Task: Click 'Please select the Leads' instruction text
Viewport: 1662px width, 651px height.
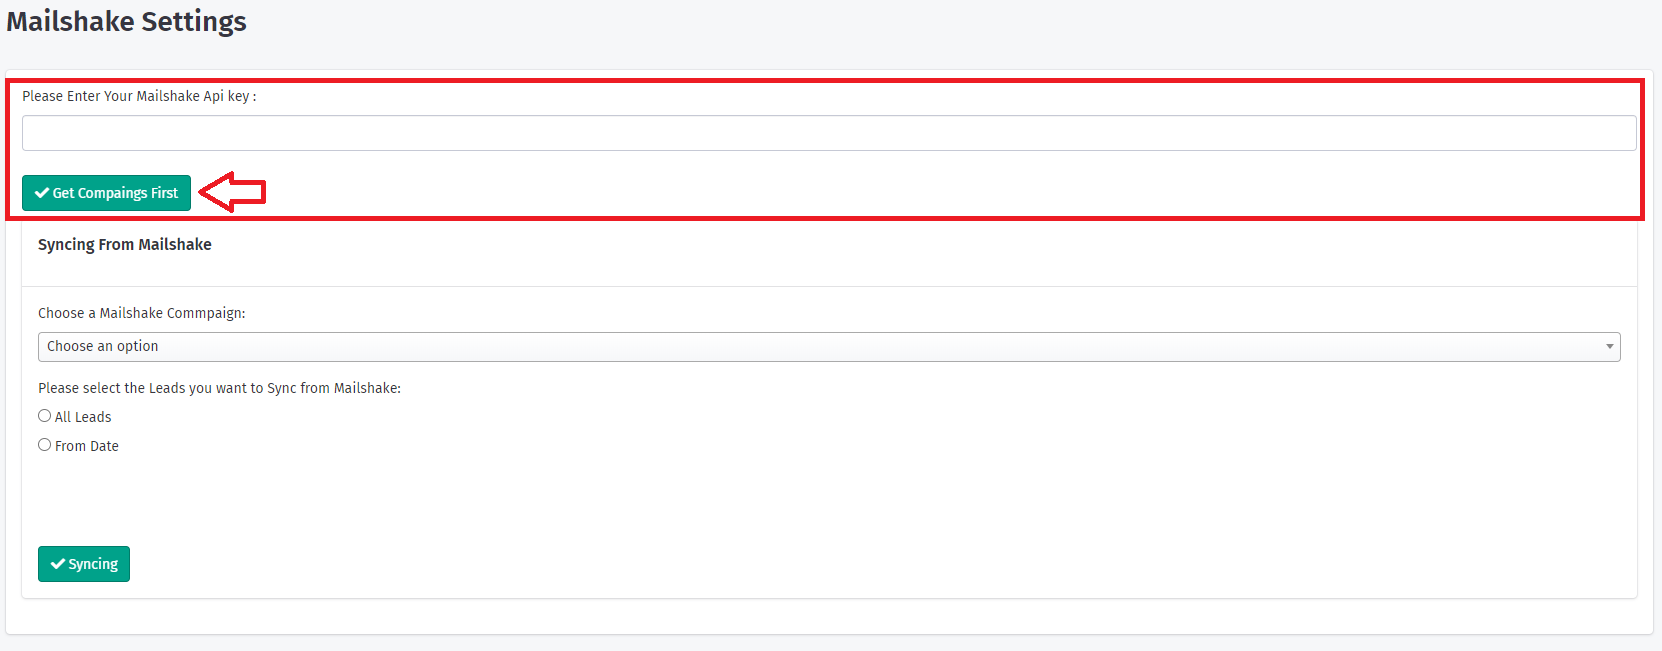Action: click(x=219, y=388)
